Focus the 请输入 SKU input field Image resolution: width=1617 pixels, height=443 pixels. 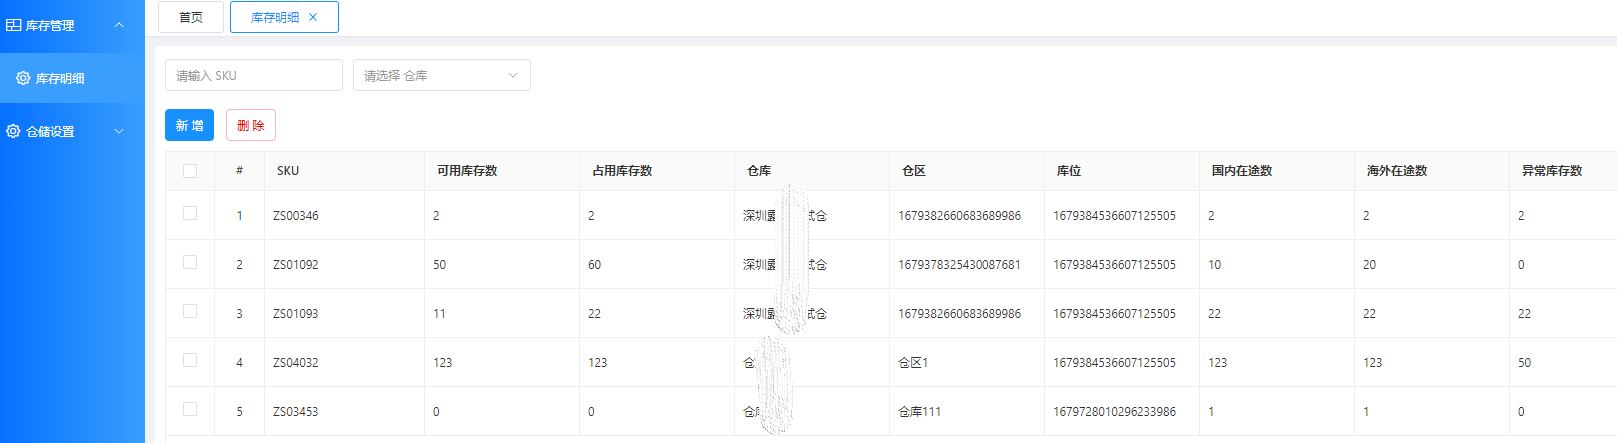coord(254,75)
